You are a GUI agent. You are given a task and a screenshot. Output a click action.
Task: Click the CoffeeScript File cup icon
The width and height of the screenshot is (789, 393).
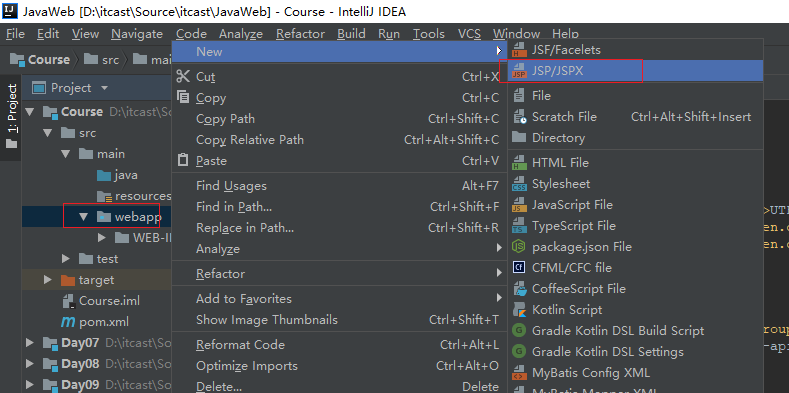pos(519,289)
